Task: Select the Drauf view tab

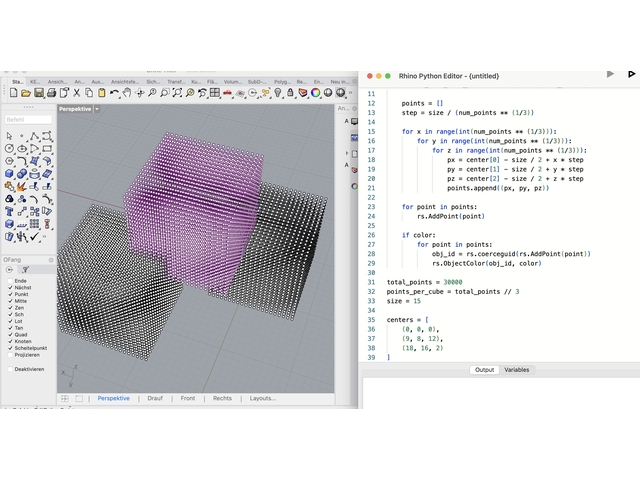Action: click(155, 398)
